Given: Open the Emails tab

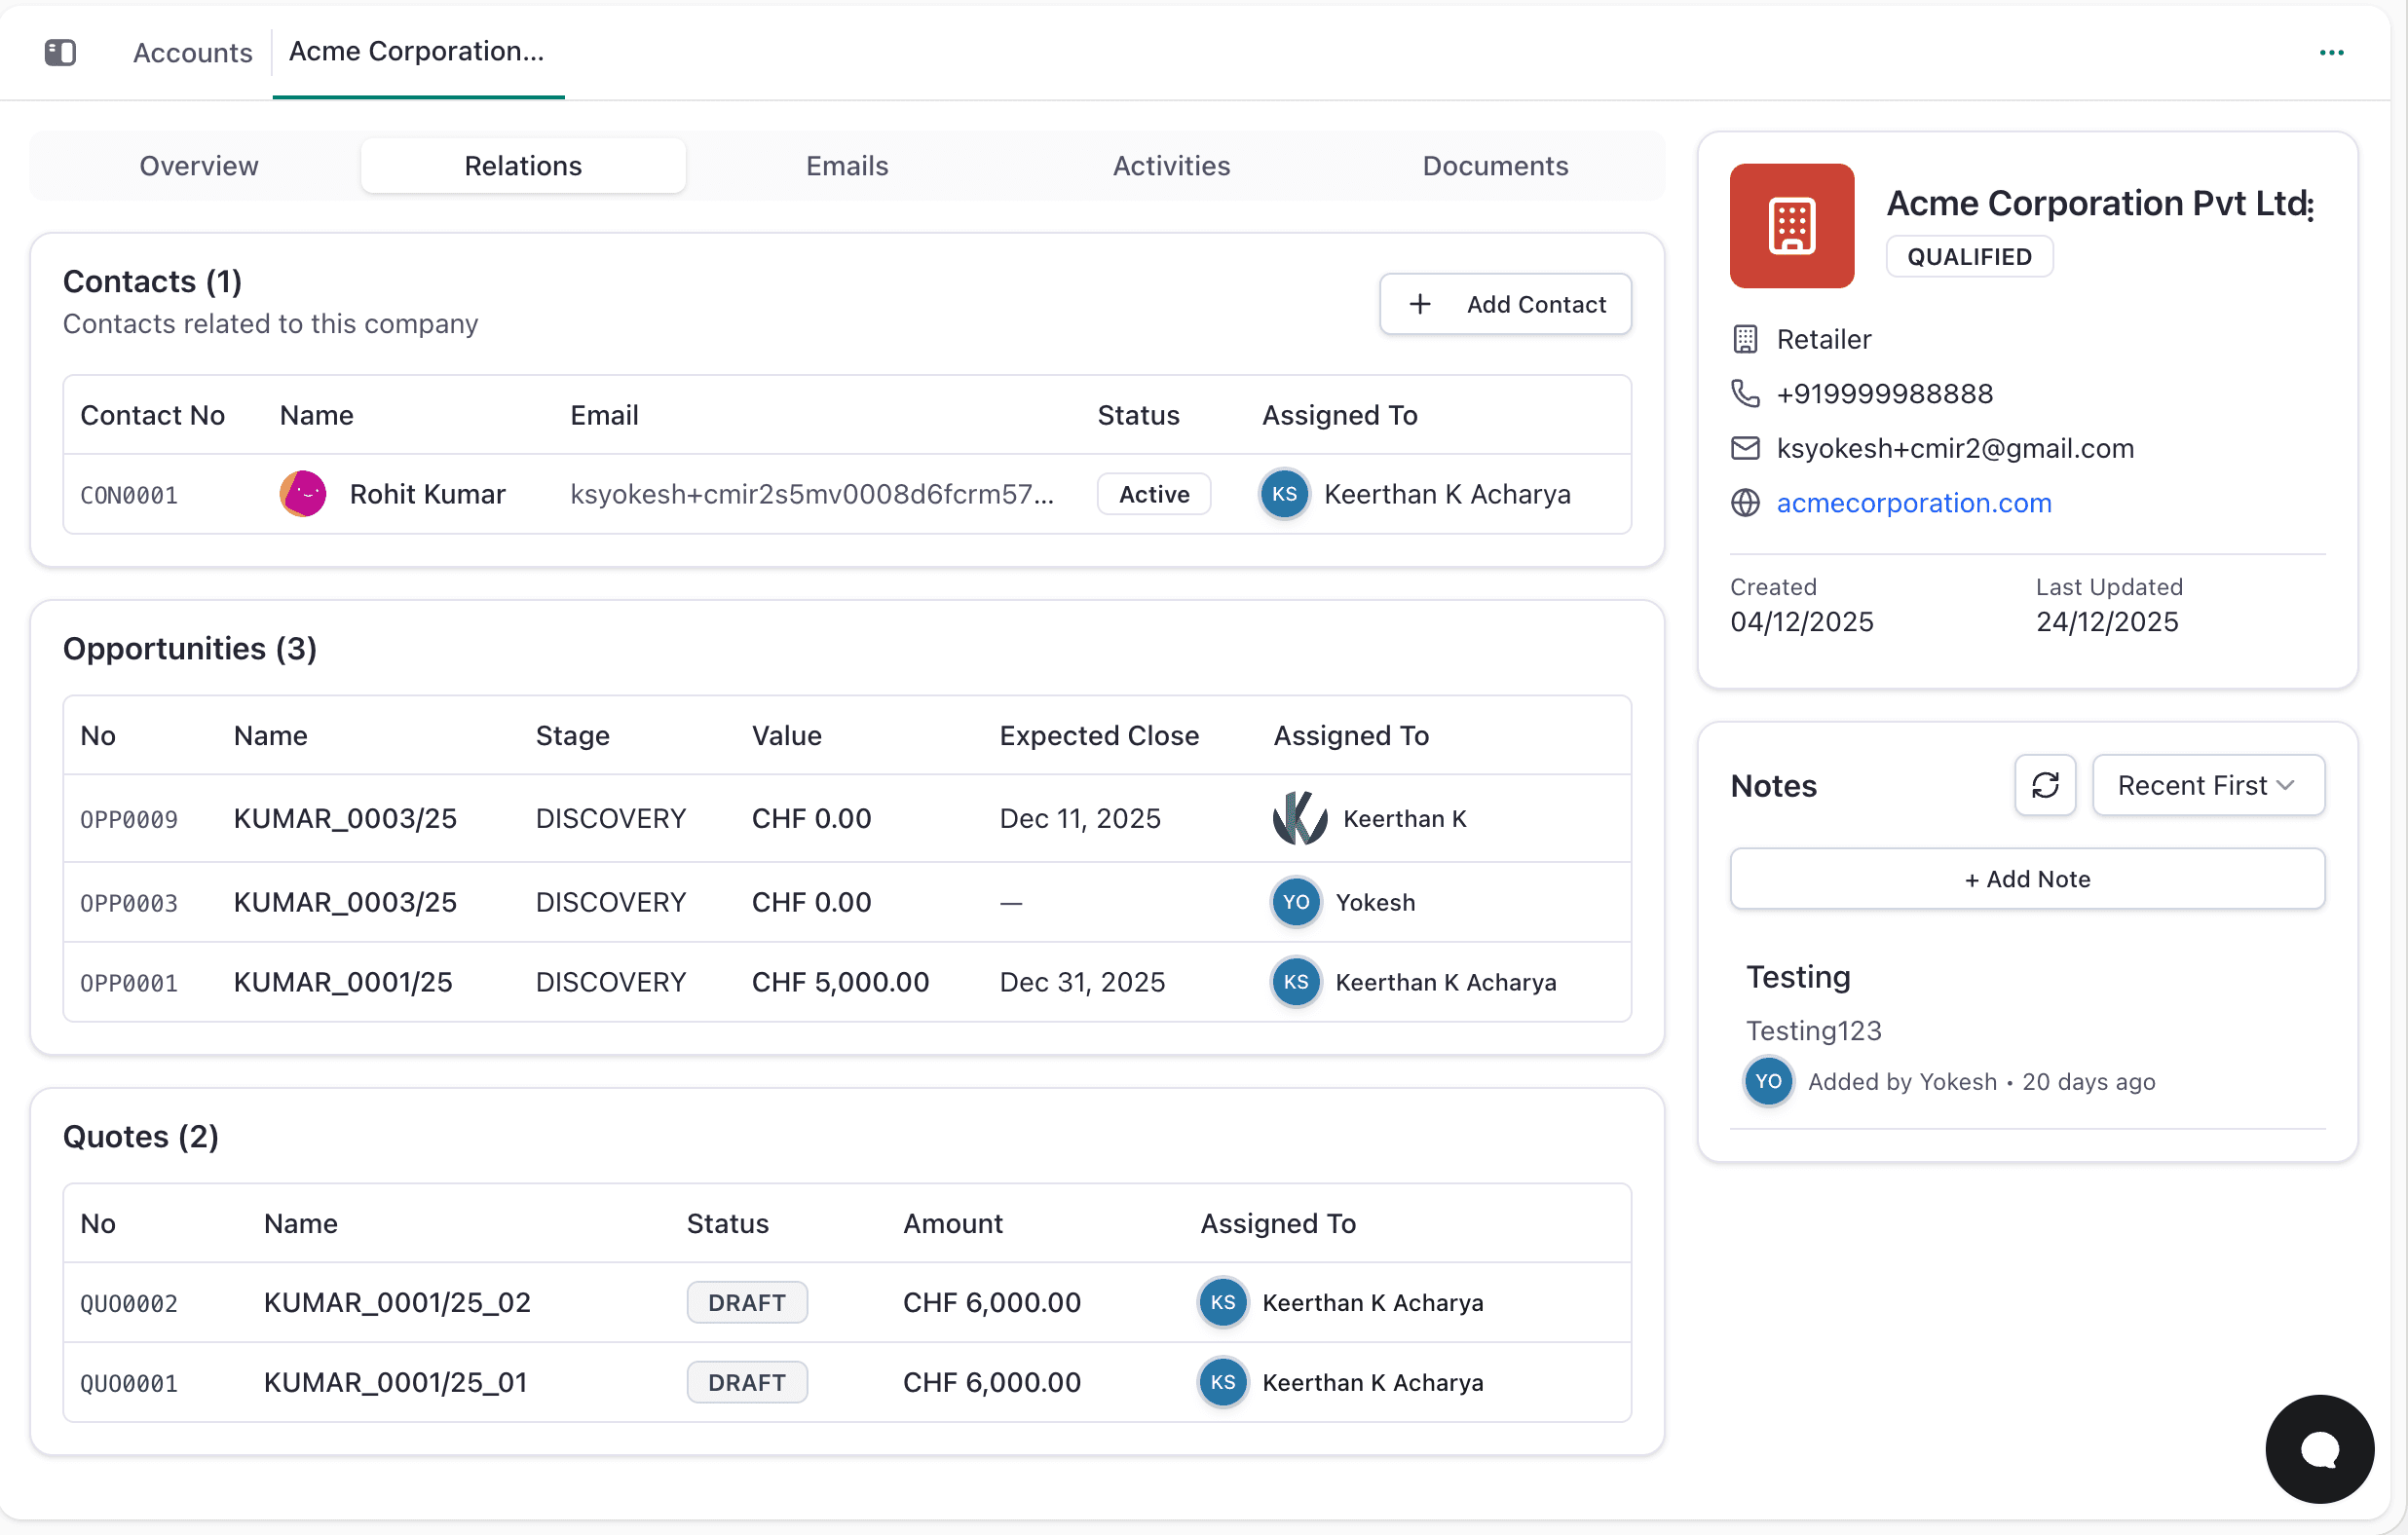Looking at the screenshot, I should (847, 165).
